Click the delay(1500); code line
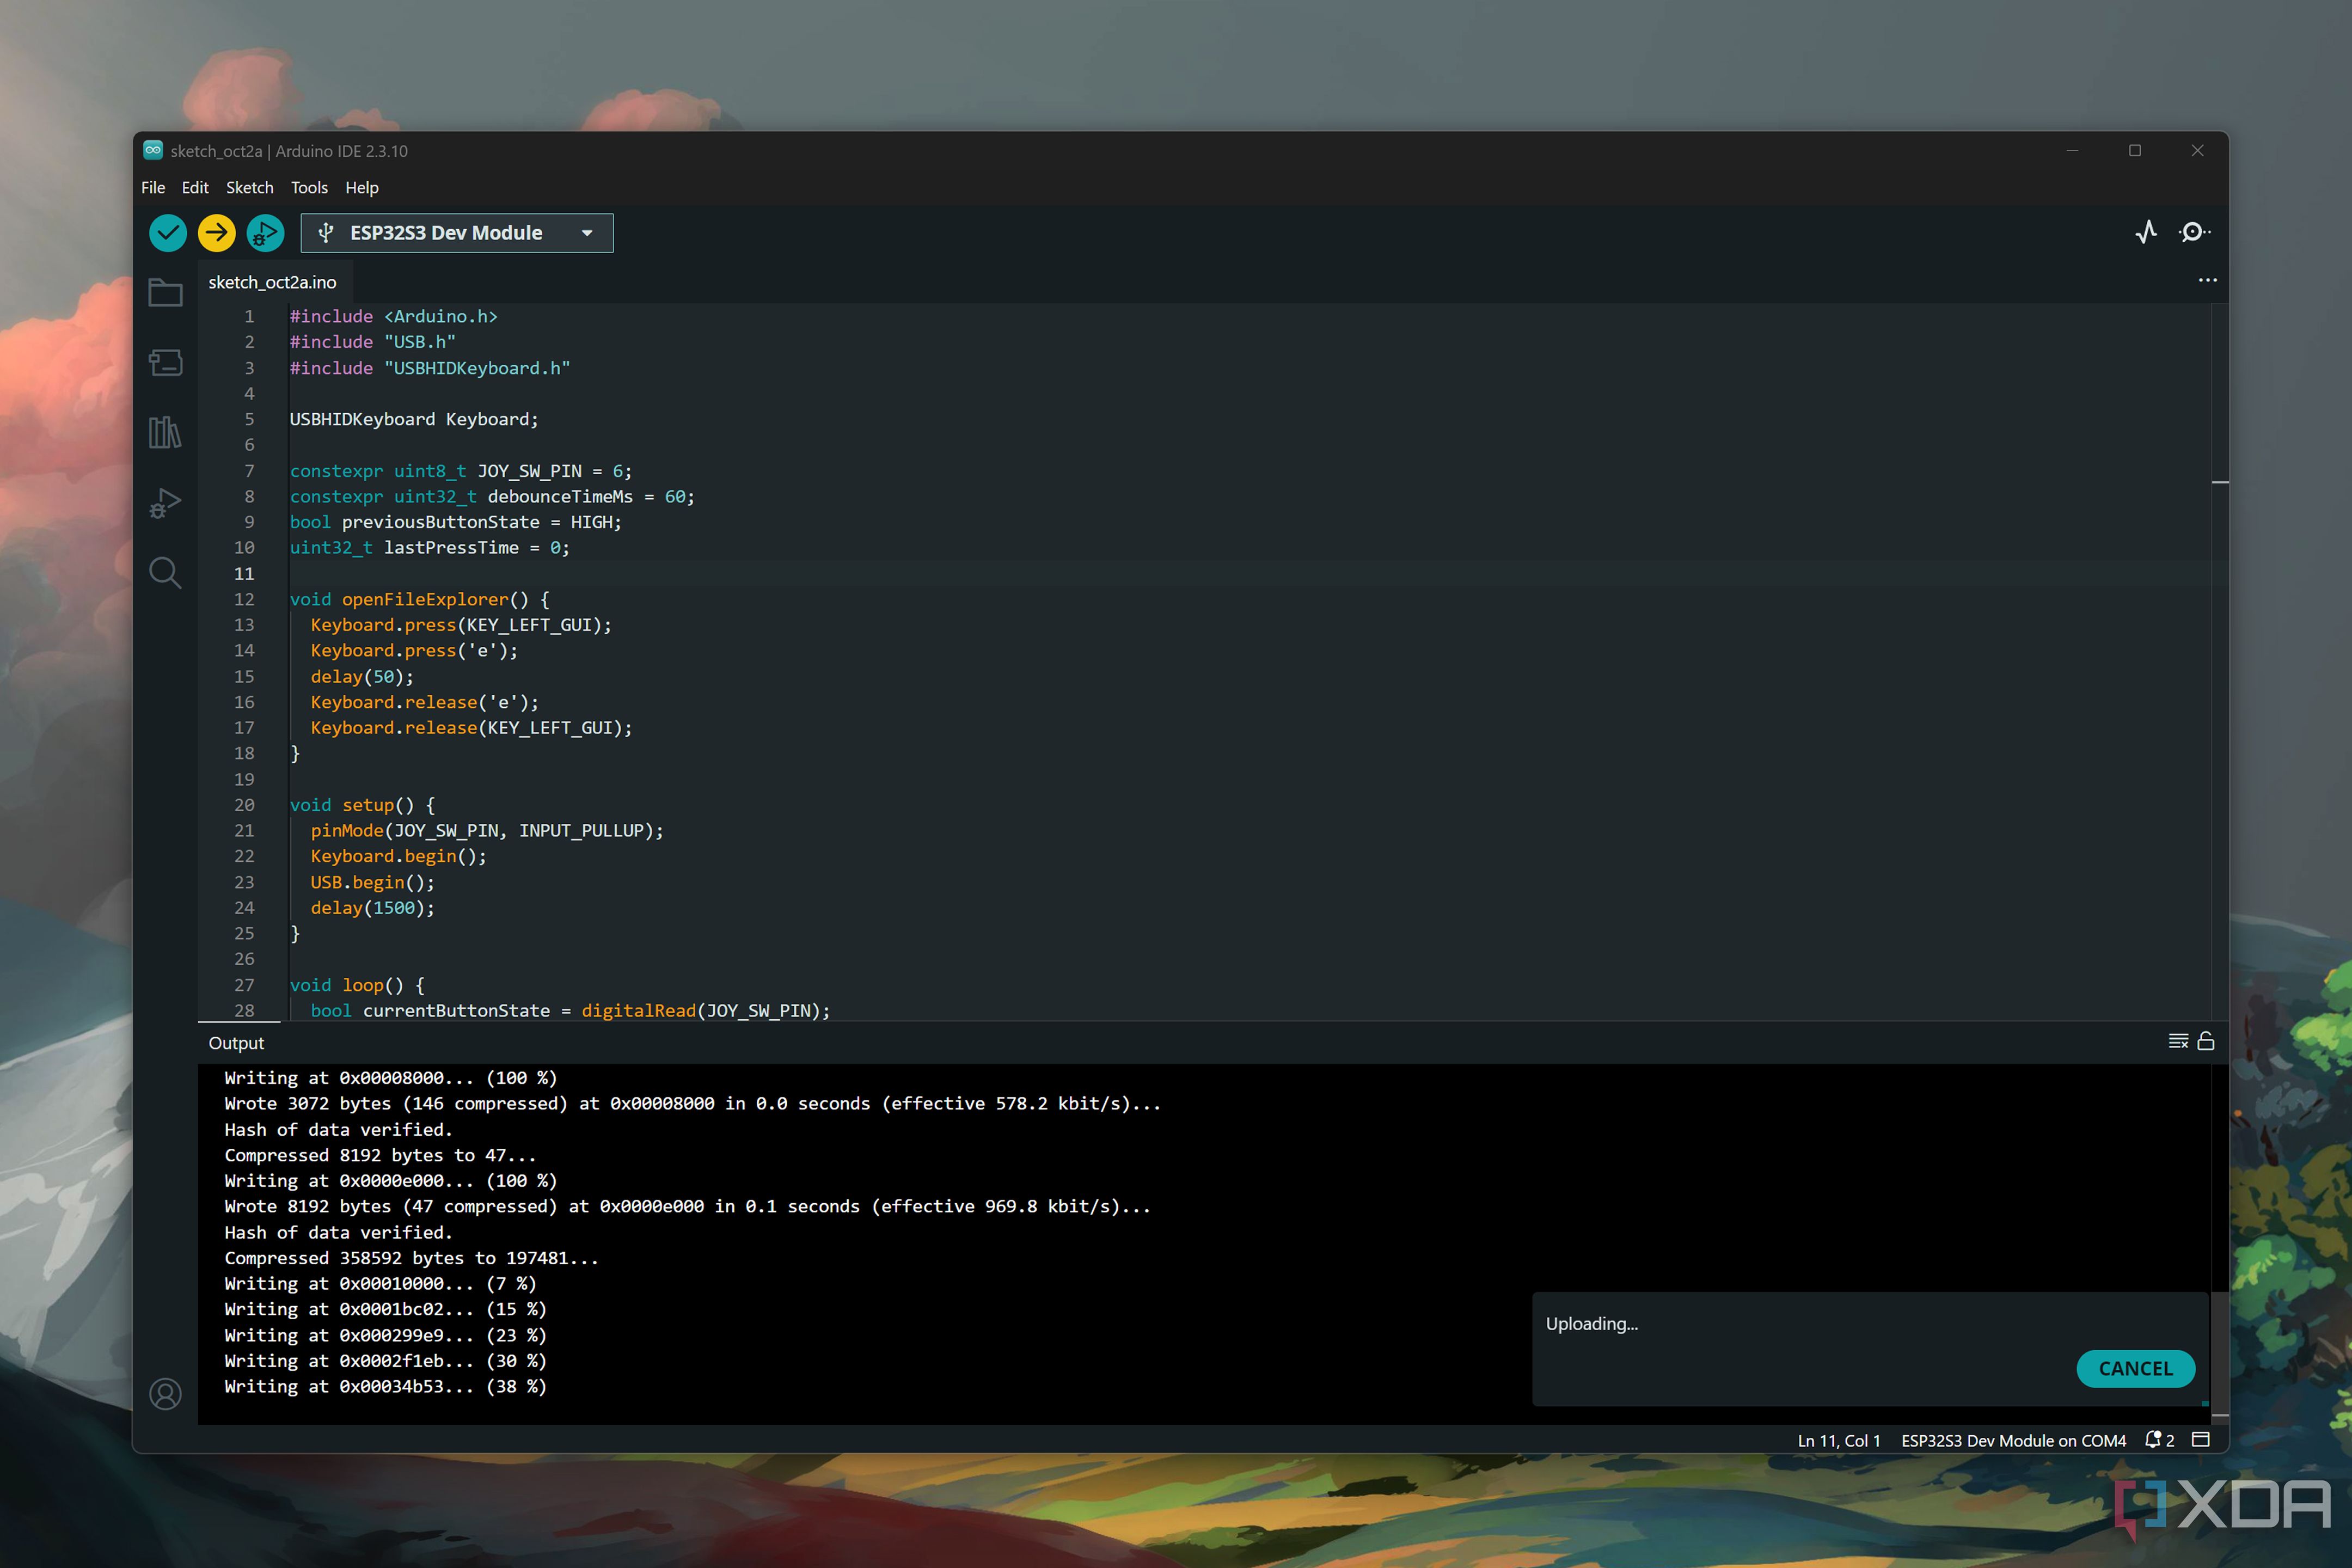The height and width of the screenshot is (1568, 2352). pyautogui.click(x=372, y=908)
